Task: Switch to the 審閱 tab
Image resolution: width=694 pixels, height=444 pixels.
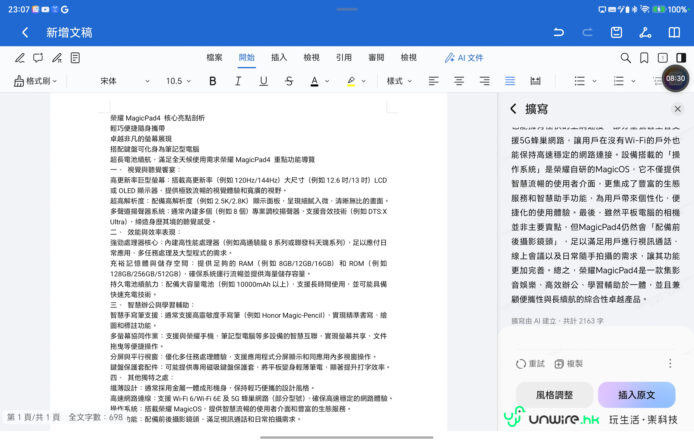Action: tap(376, 58)
